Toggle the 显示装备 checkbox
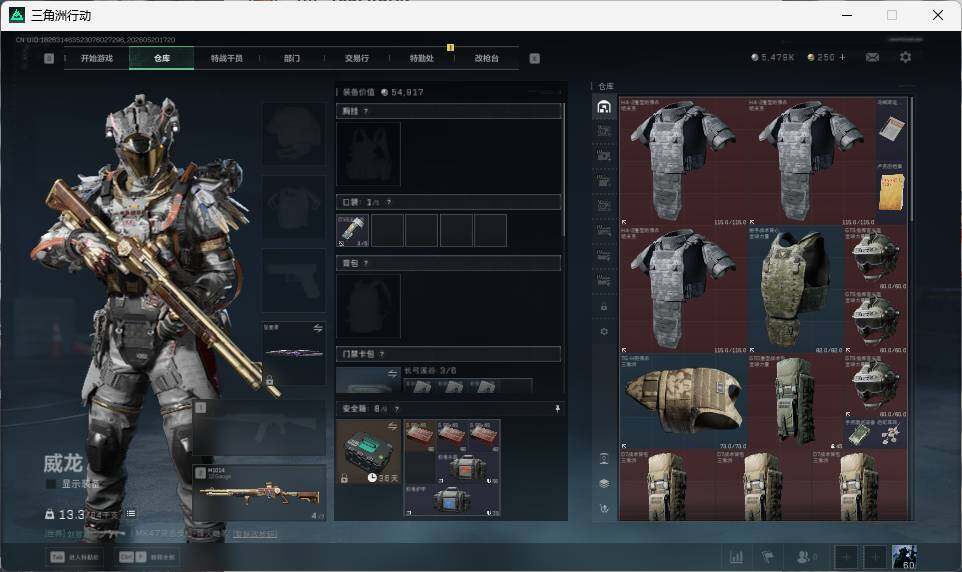 coord(52,484)
